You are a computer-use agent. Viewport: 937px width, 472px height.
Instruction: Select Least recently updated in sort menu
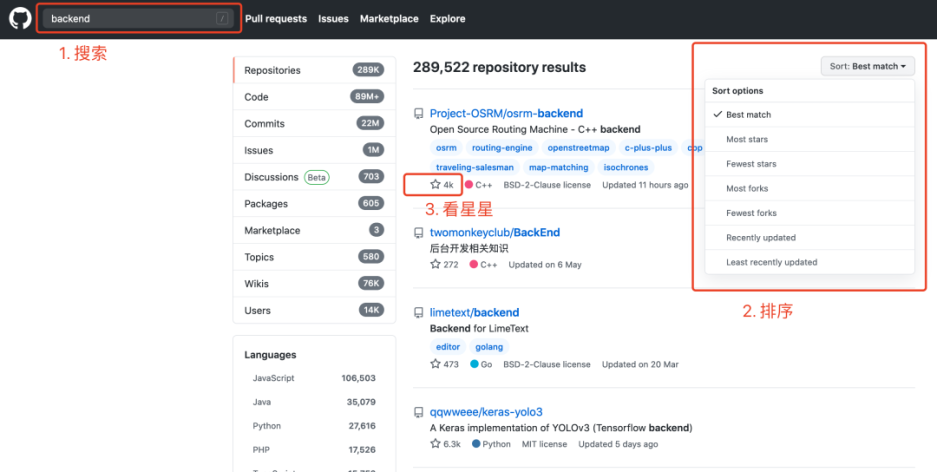point(810,262)
